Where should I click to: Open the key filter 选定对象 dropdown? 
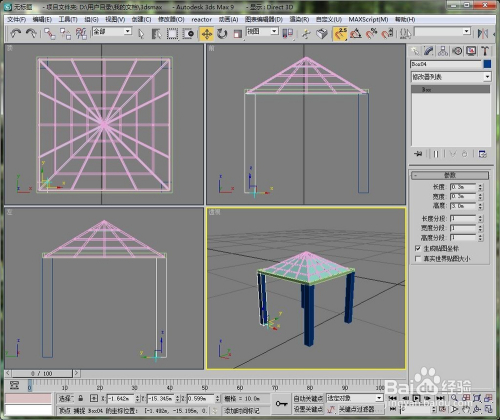(x=355, y=398)
